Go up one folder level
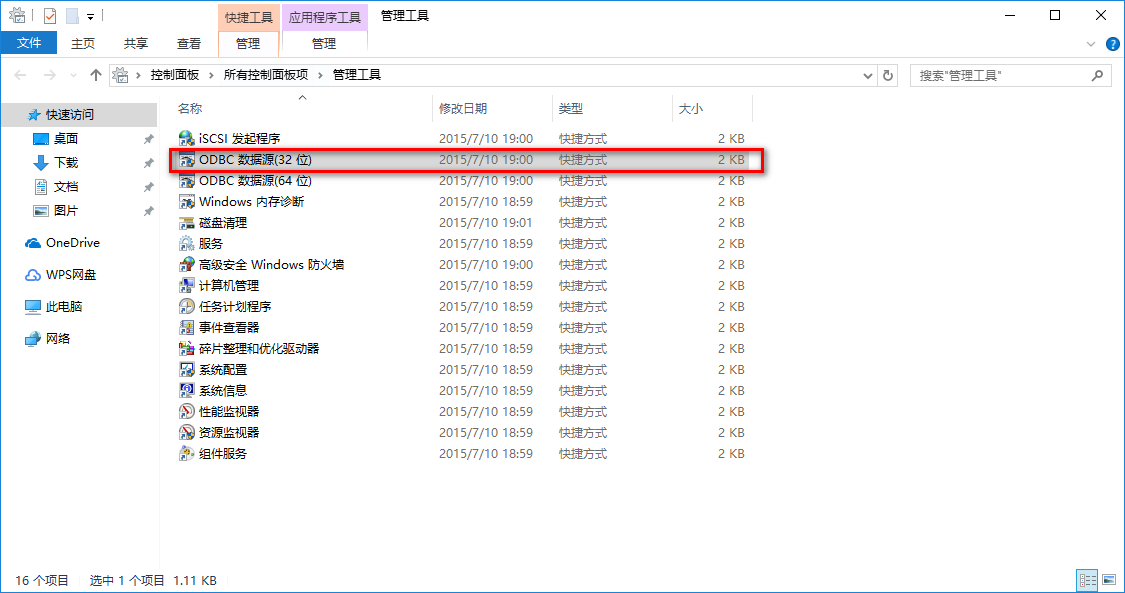The image size is (1125, 593). pos(95,75)
